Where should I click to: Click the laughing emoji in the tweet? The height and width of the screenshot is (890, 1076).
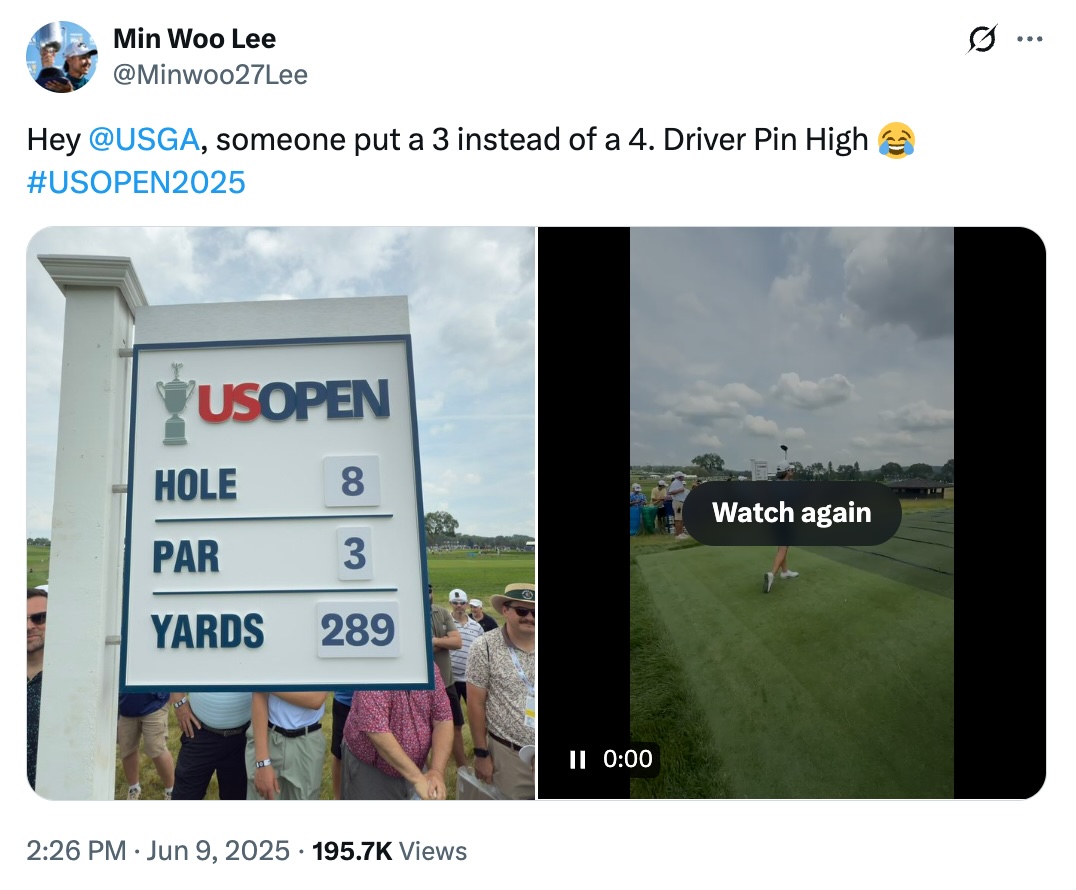(x=896, y=140)
